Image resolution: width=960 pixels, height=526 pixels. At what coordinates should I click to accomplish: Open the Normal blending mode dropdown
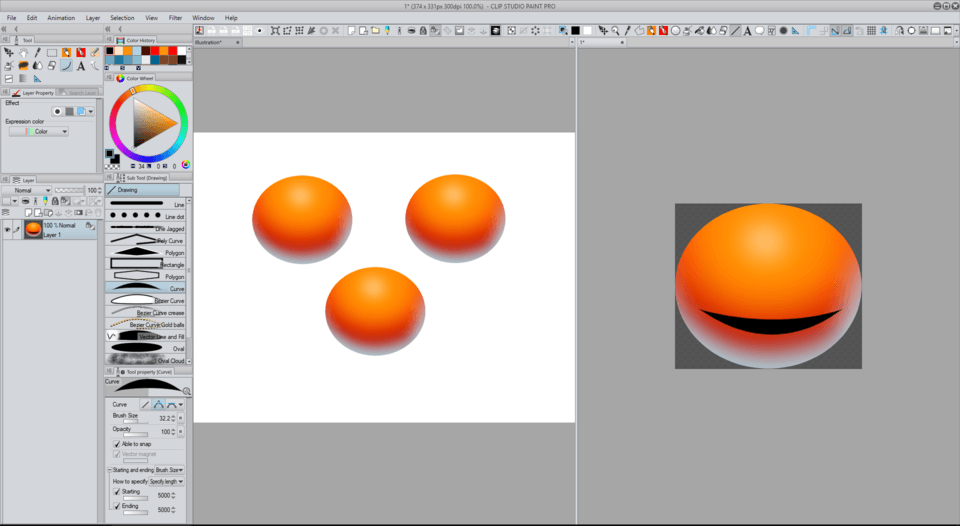(26, 190)
